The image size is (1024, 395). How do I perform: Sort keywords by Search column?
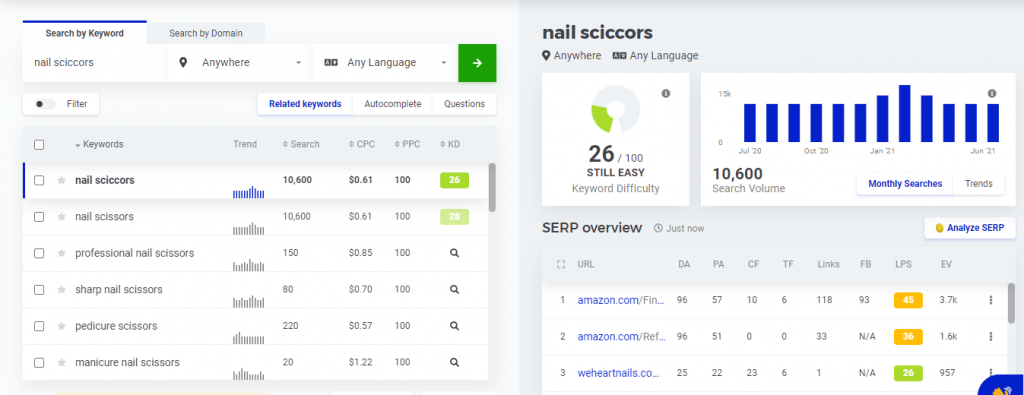[301, 144]
